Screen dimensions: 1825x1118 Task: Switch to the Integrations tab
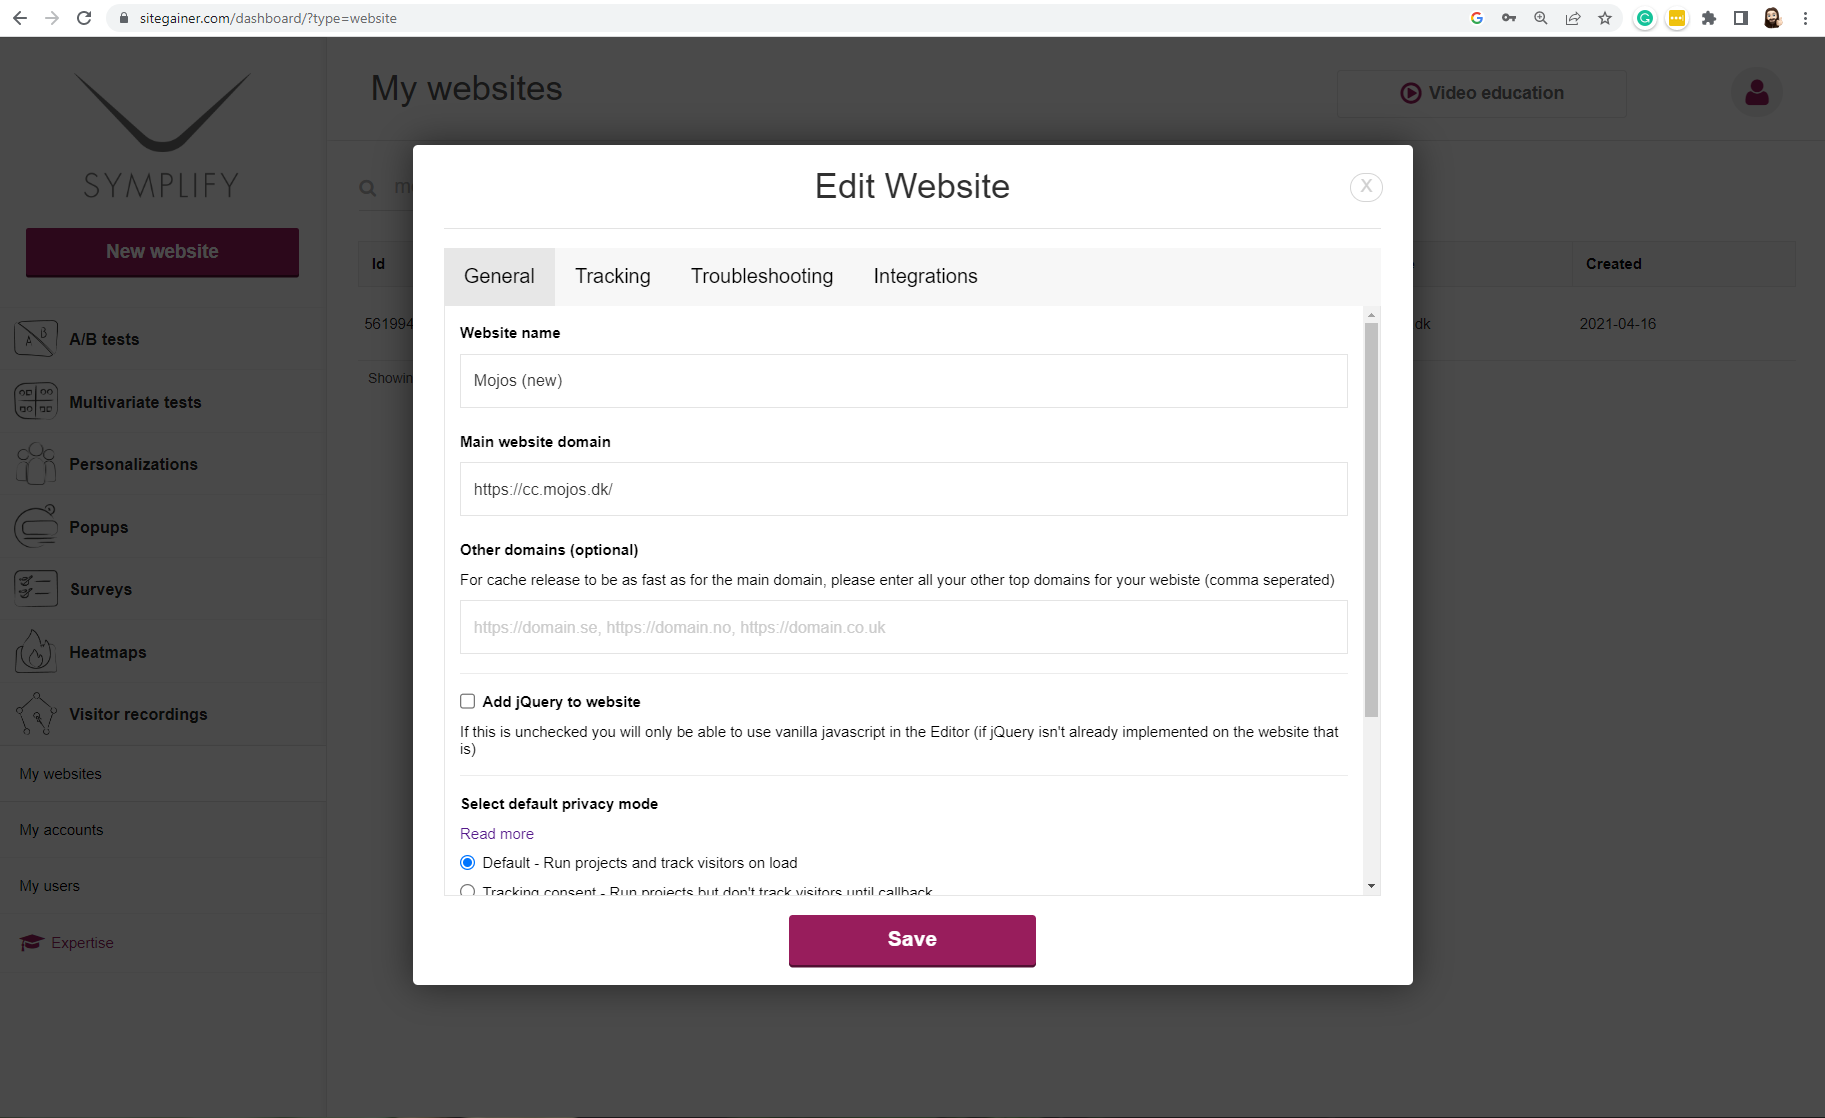pyautogui.click(x=925, y=276)
